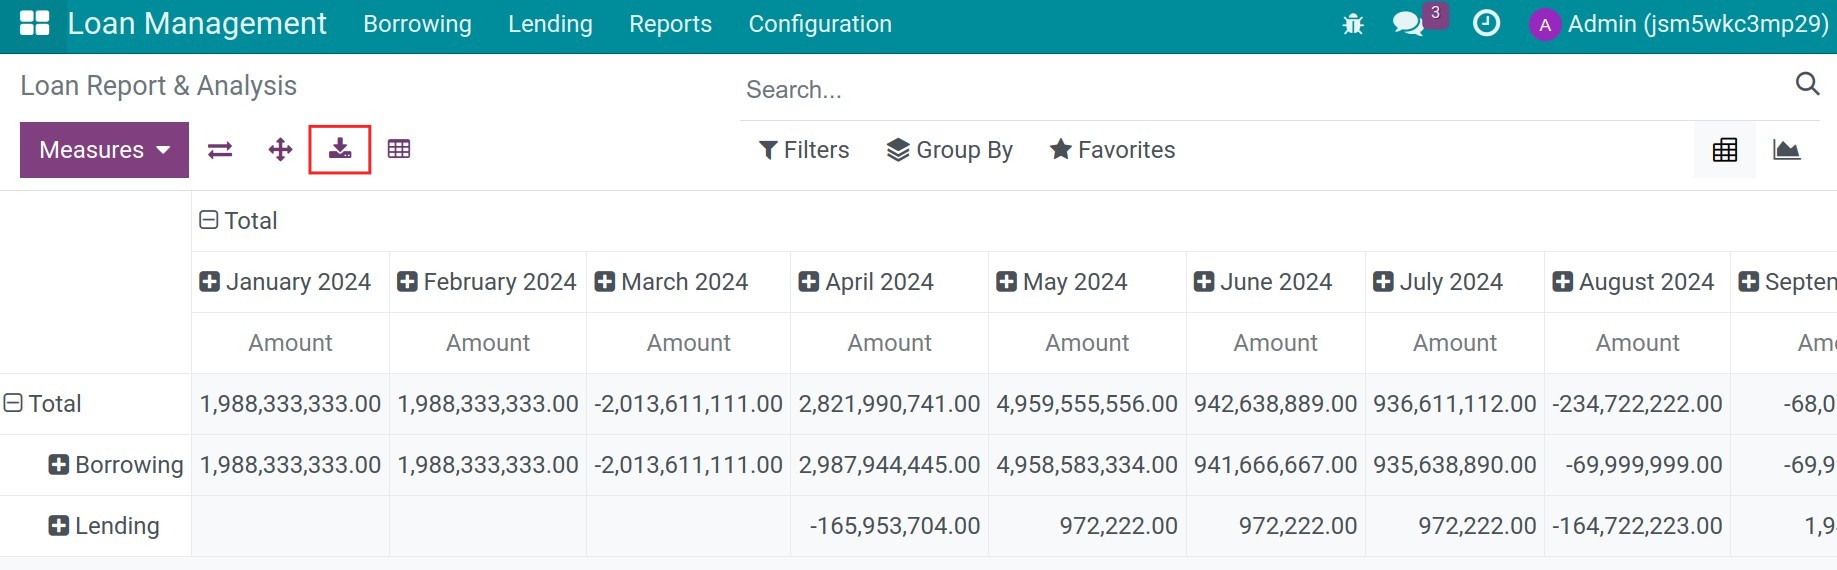Click Loan Report & Analysis breadcrumb title

pos(158,86)
